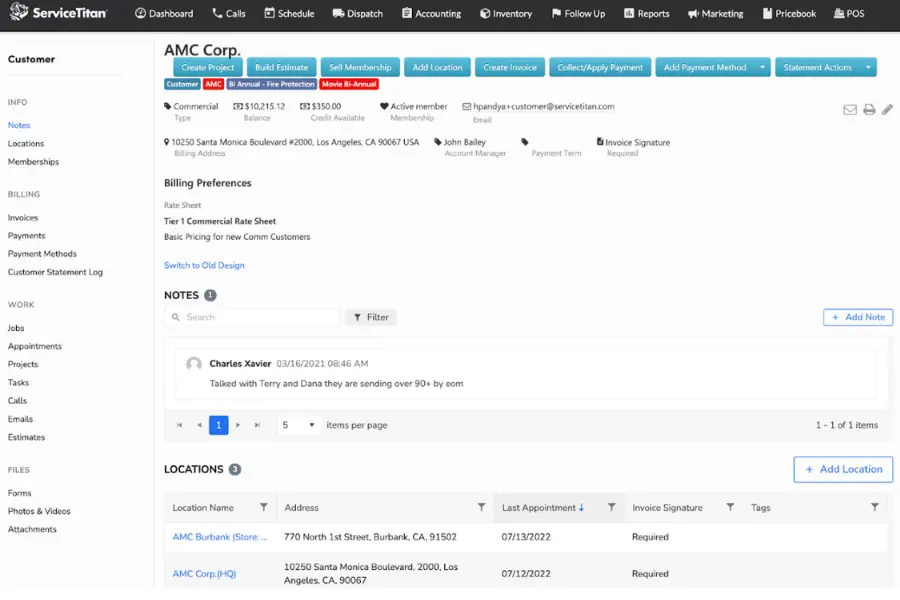900x600 pixels.
Task: Open the Calls menu
Action: click(x=228, y=13)
